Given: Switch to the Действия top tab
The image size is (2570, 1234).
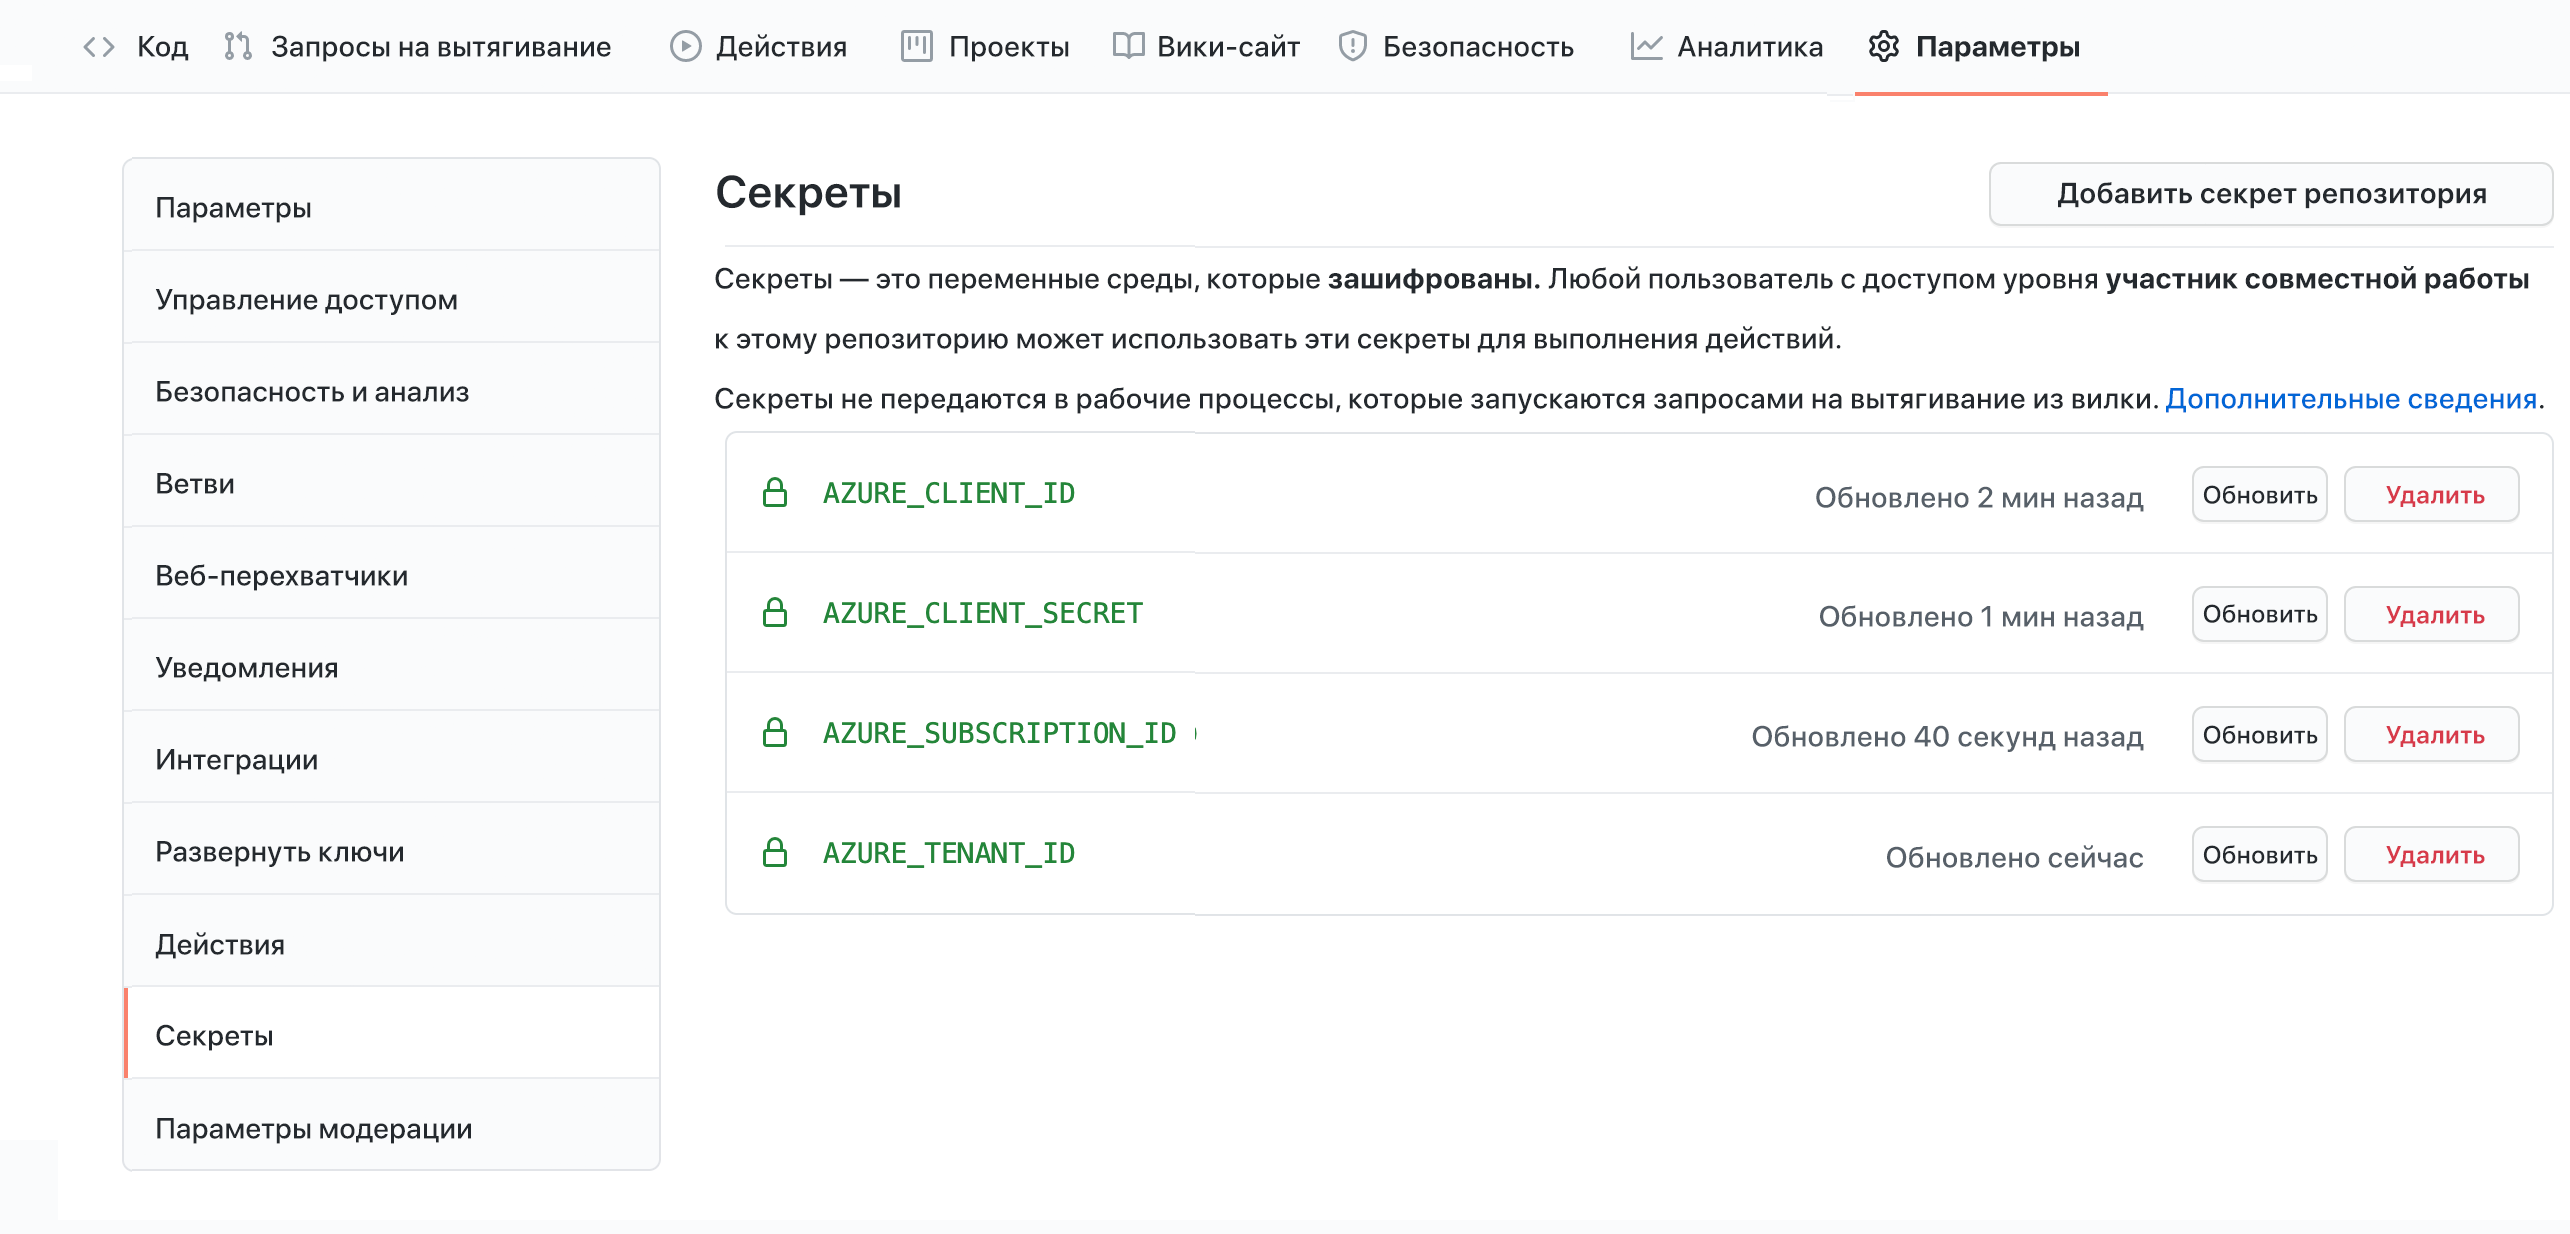Looking at the screenshot, I should (x=759, y=47).
